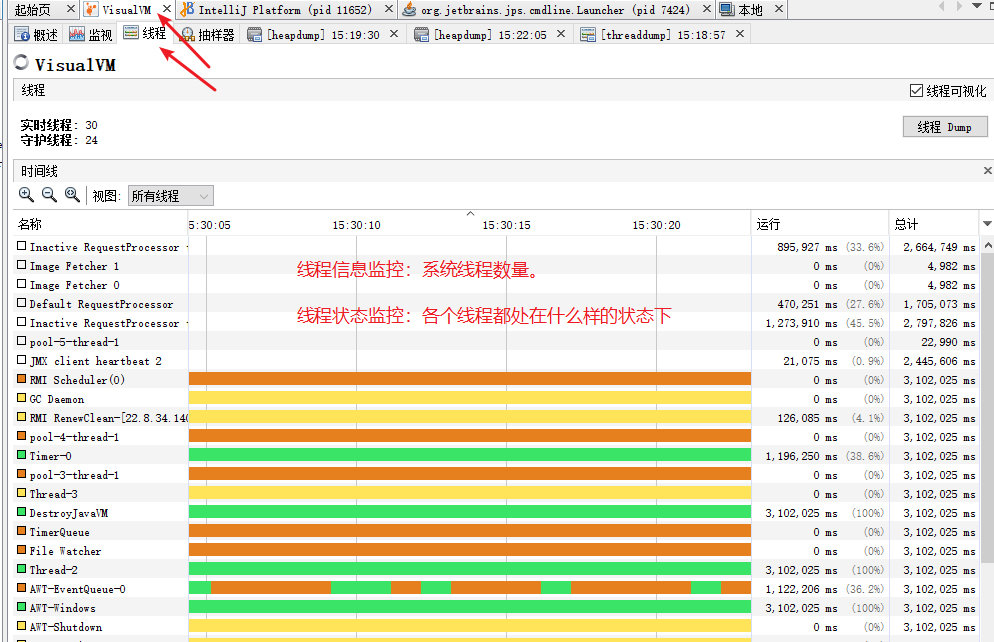The height and width of the screenshot is (642, 994).
Task: Select the Timer-0 thread checkbox
Action: (x=22, y=455)
